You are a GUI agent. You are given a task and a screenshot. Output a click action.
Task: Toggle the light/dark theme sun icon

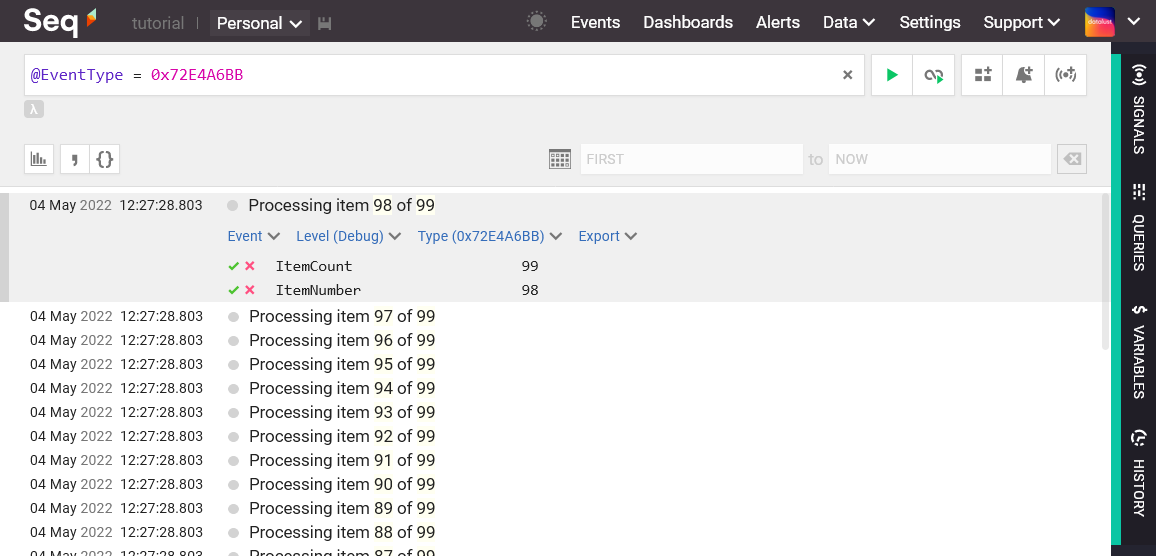point(537,22)
